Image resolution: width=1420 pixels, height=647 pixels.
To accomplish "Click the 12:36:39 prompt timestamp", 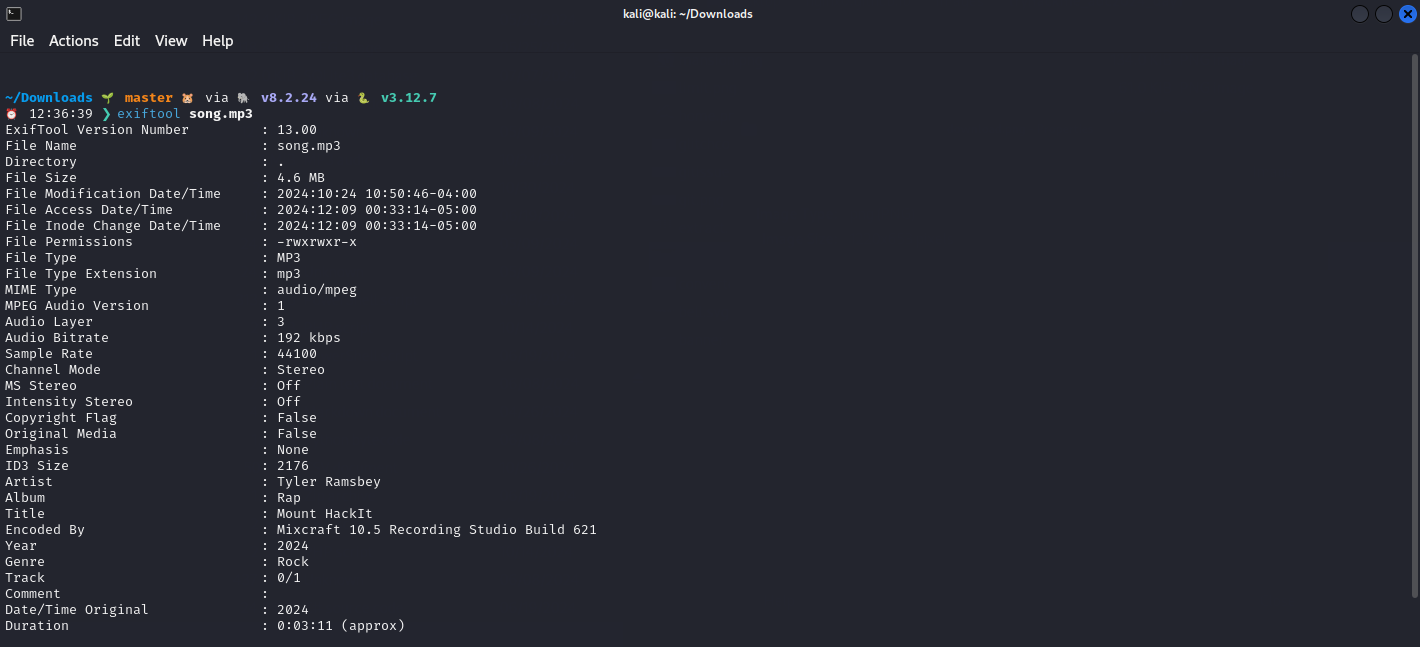I will coord(61,114).
